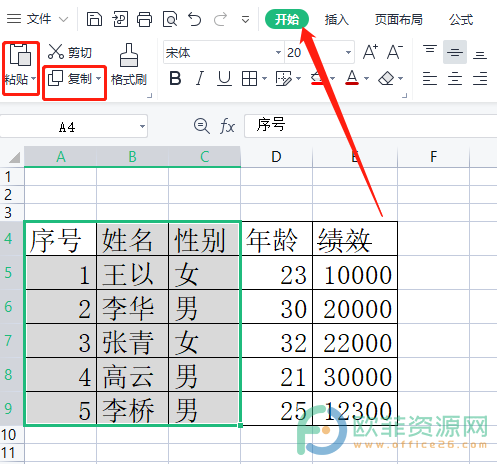The width and height of the screenshot is (497, 464).
Task: Click the Print icon
Action: coord(144,19)
